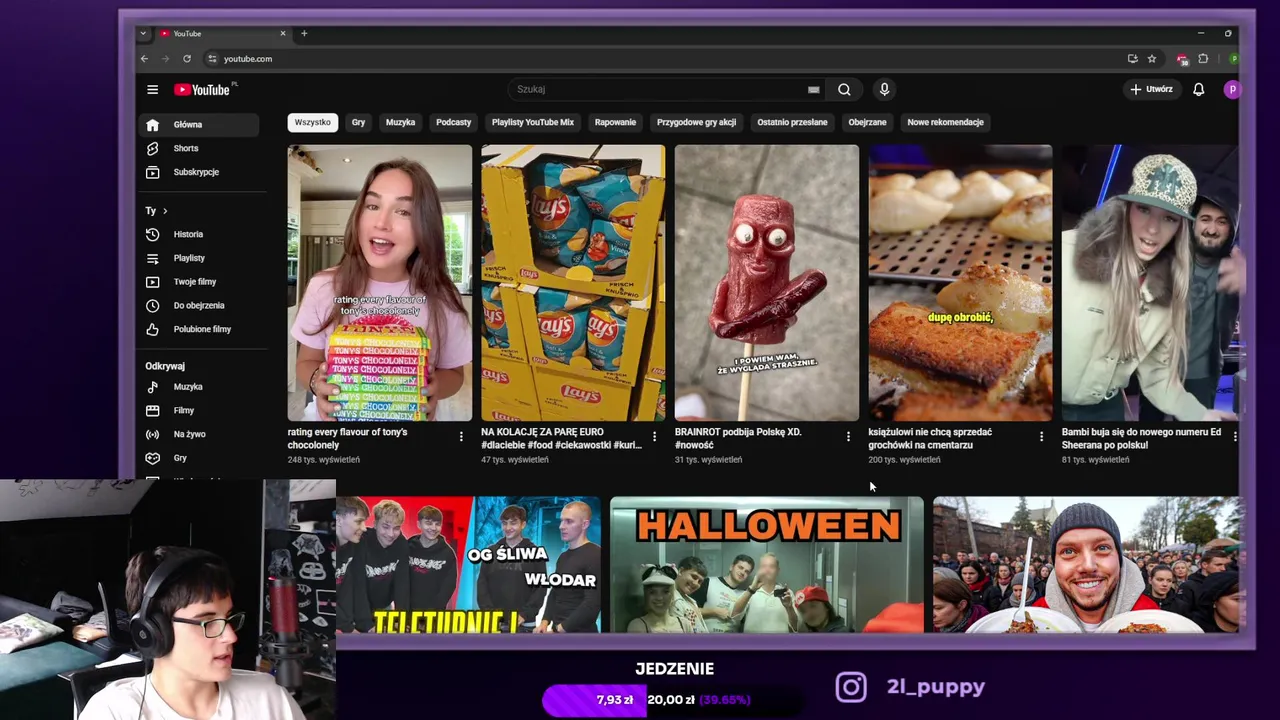Play the Tony's Chocolonely short thumbnail

(x=380, y=283)
